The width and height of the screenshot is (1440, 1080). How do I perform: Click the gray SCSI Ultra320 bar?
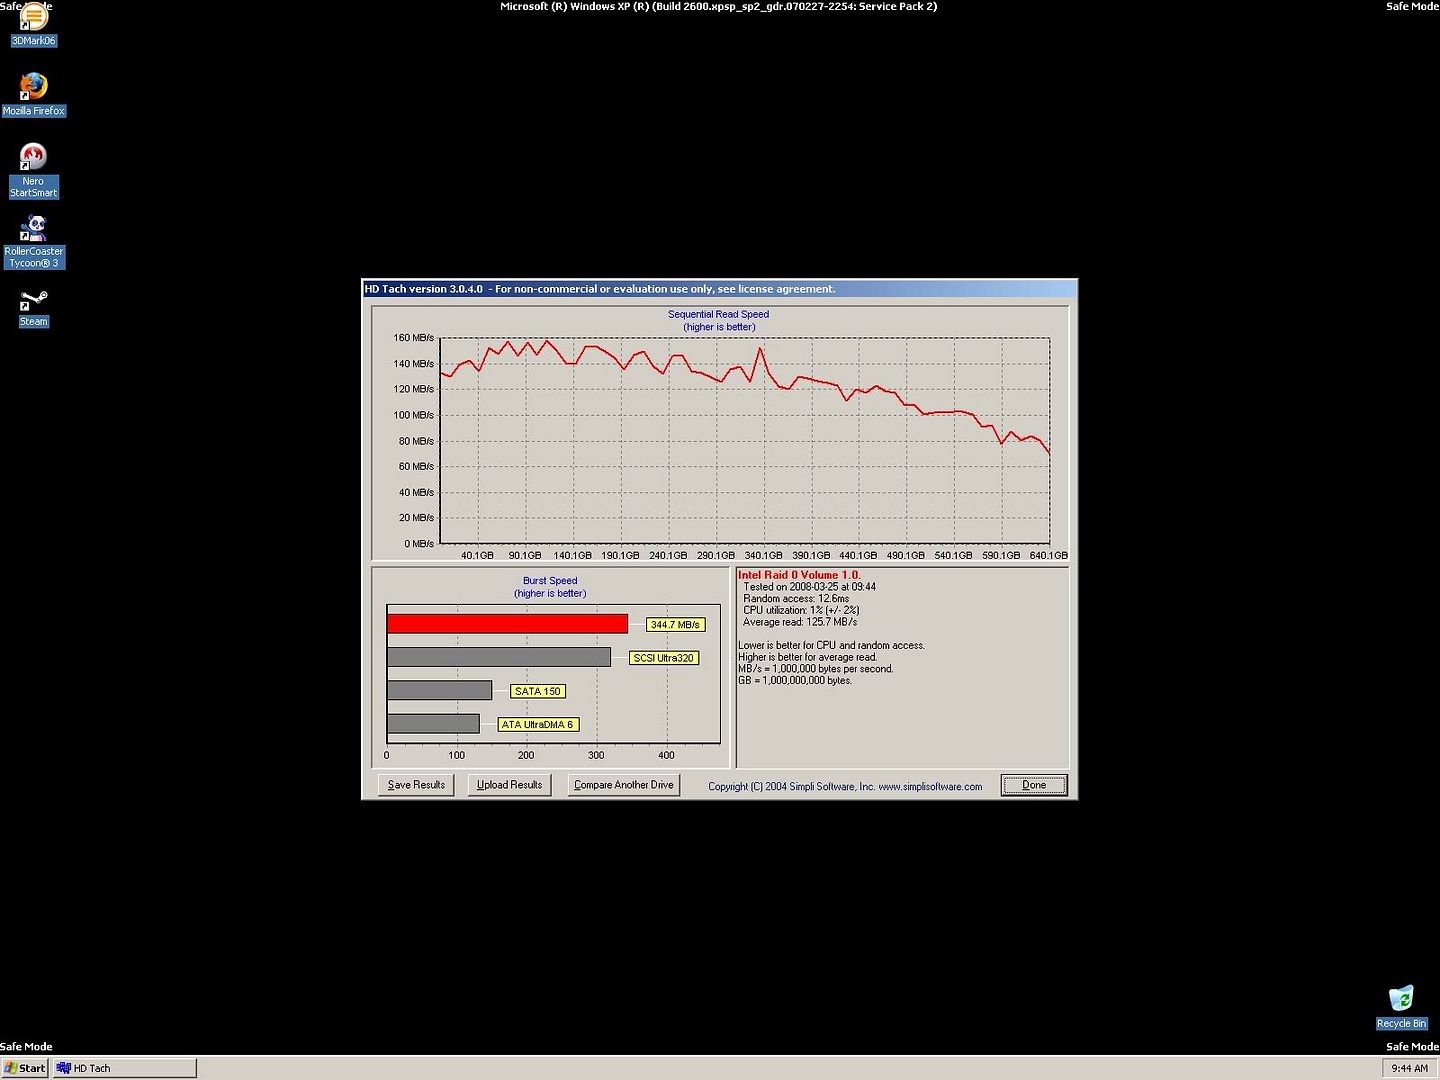coord(499,657)
